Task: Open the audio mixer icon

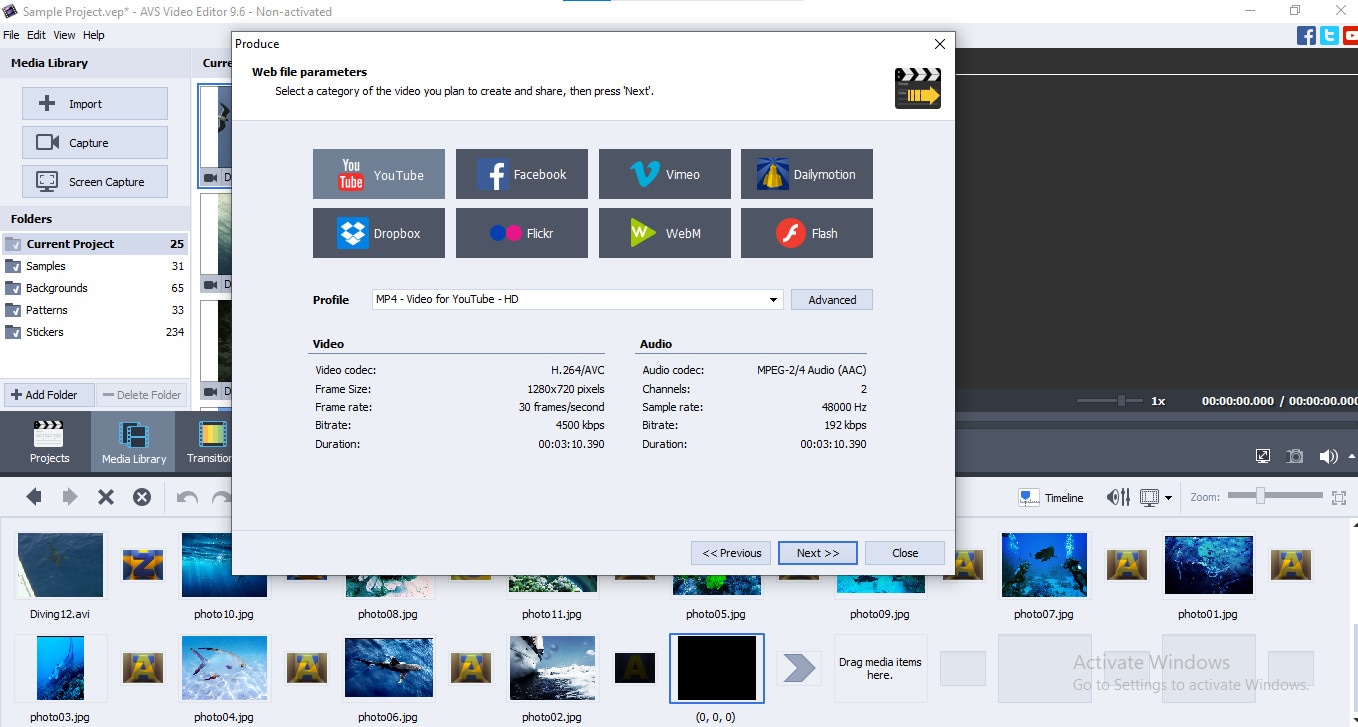Action: click(1118, 498)
